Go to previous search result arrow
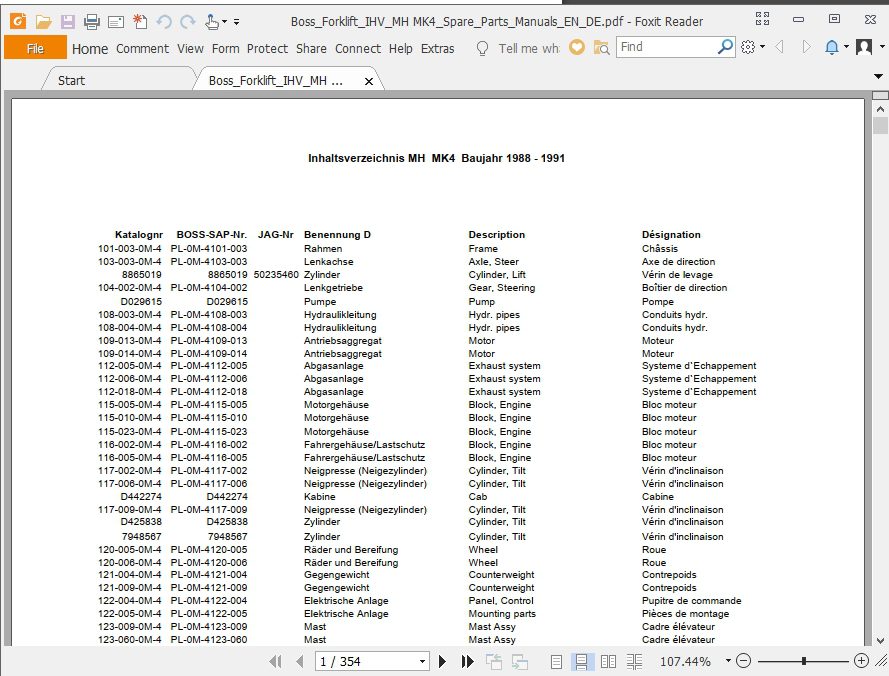Screen dimensions: 889x676 [x=780, y=47]
